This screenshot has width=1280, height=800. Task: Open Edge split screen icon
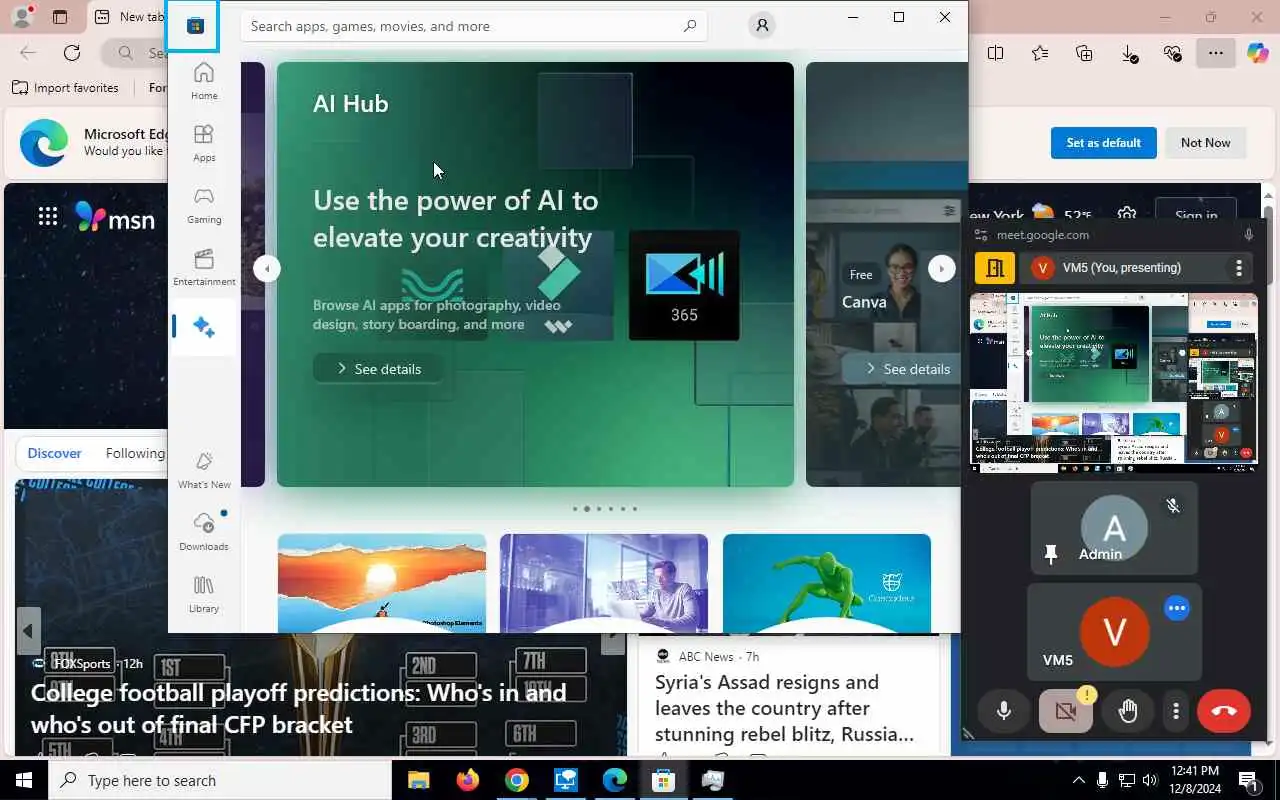pyautogui.click(x=995, y=54)
